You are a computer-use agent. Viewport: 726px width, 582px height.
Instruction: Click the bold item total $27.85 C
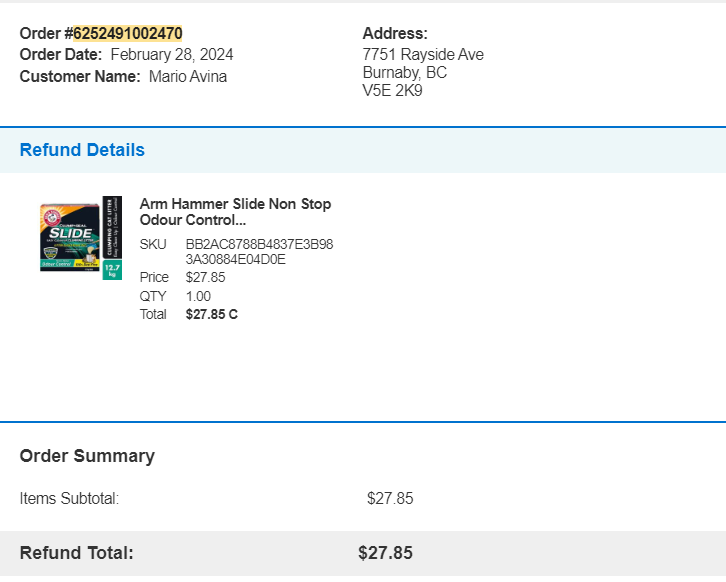[212, 314]
